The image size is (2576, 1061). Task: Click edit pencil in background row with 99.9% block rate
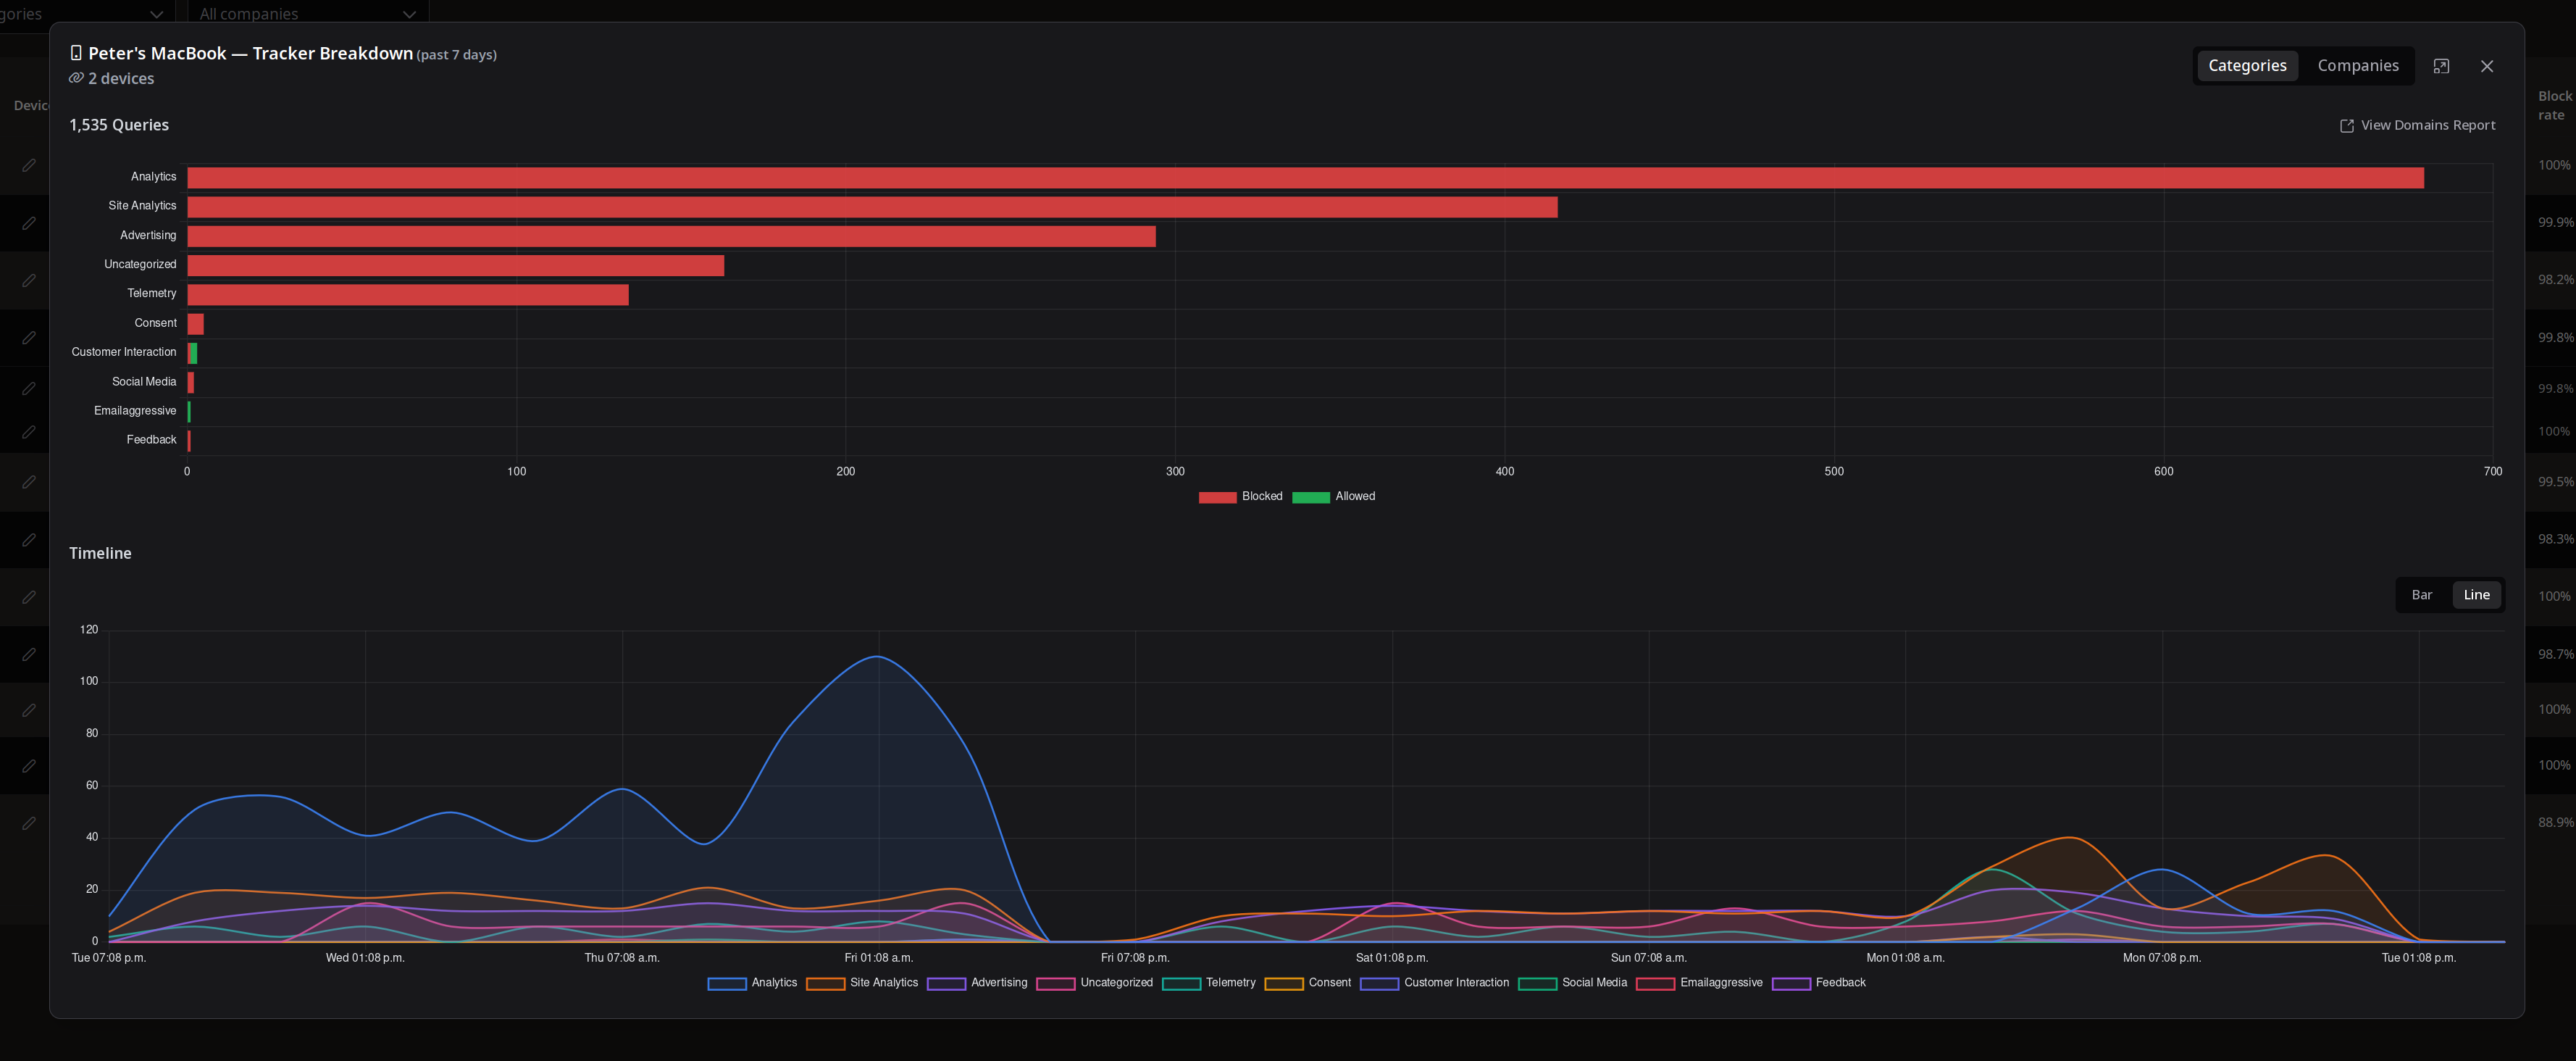[x=29, y=223]
